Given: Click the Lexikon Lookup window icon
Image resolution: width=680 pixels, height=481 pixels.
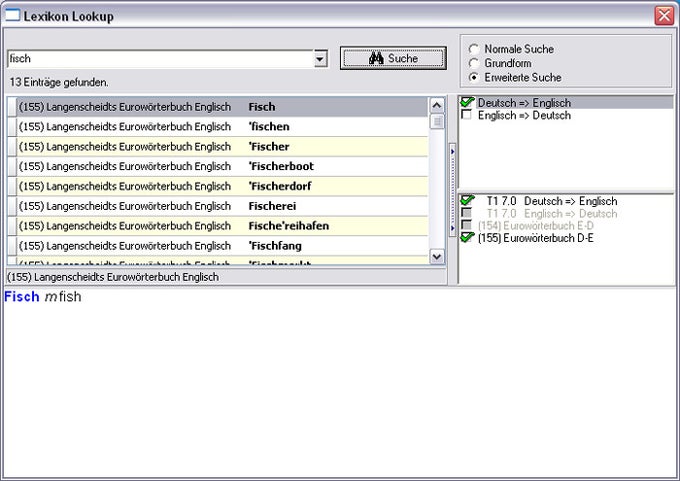Looking at the screenshot, I should [13, 16].
